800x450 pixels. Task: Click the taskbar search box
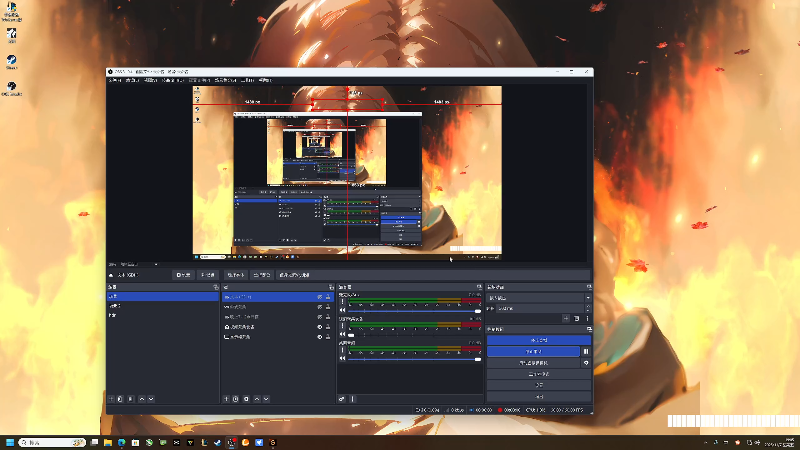coord(52,442)
